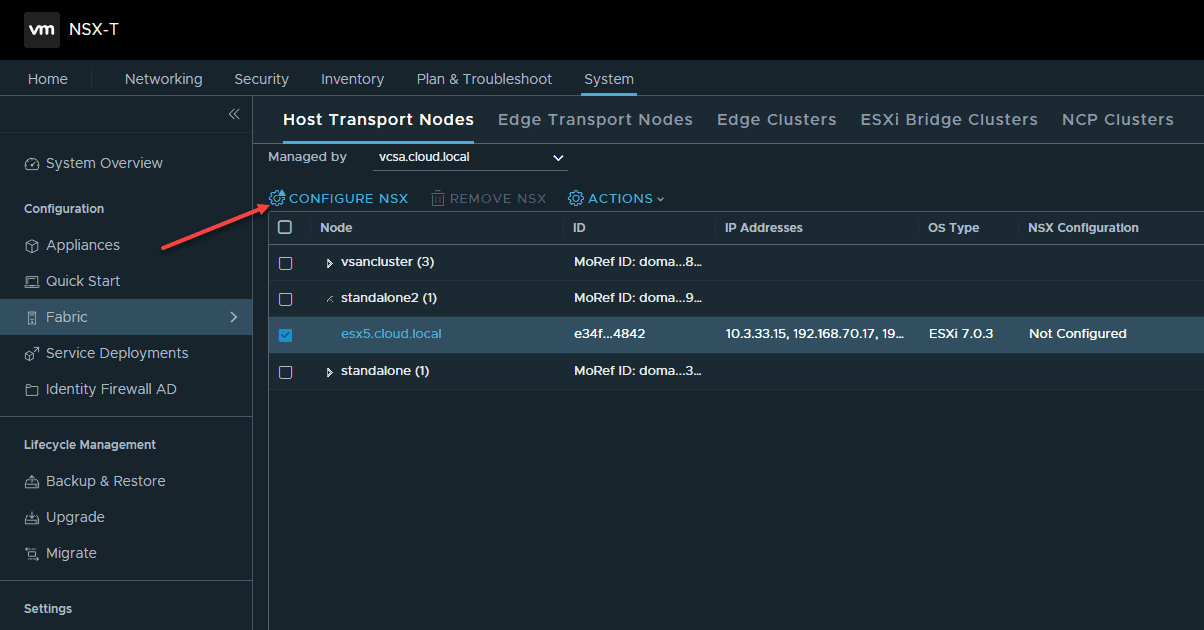The height and width of the screenshot is (630, 1204).
Task: Check the select-all checkbox in table header
Action: (x=285, y=227)
